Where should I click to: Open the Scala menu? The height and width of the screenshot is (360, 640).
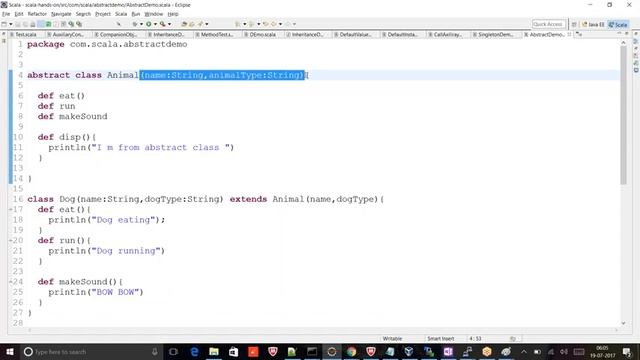121,14
